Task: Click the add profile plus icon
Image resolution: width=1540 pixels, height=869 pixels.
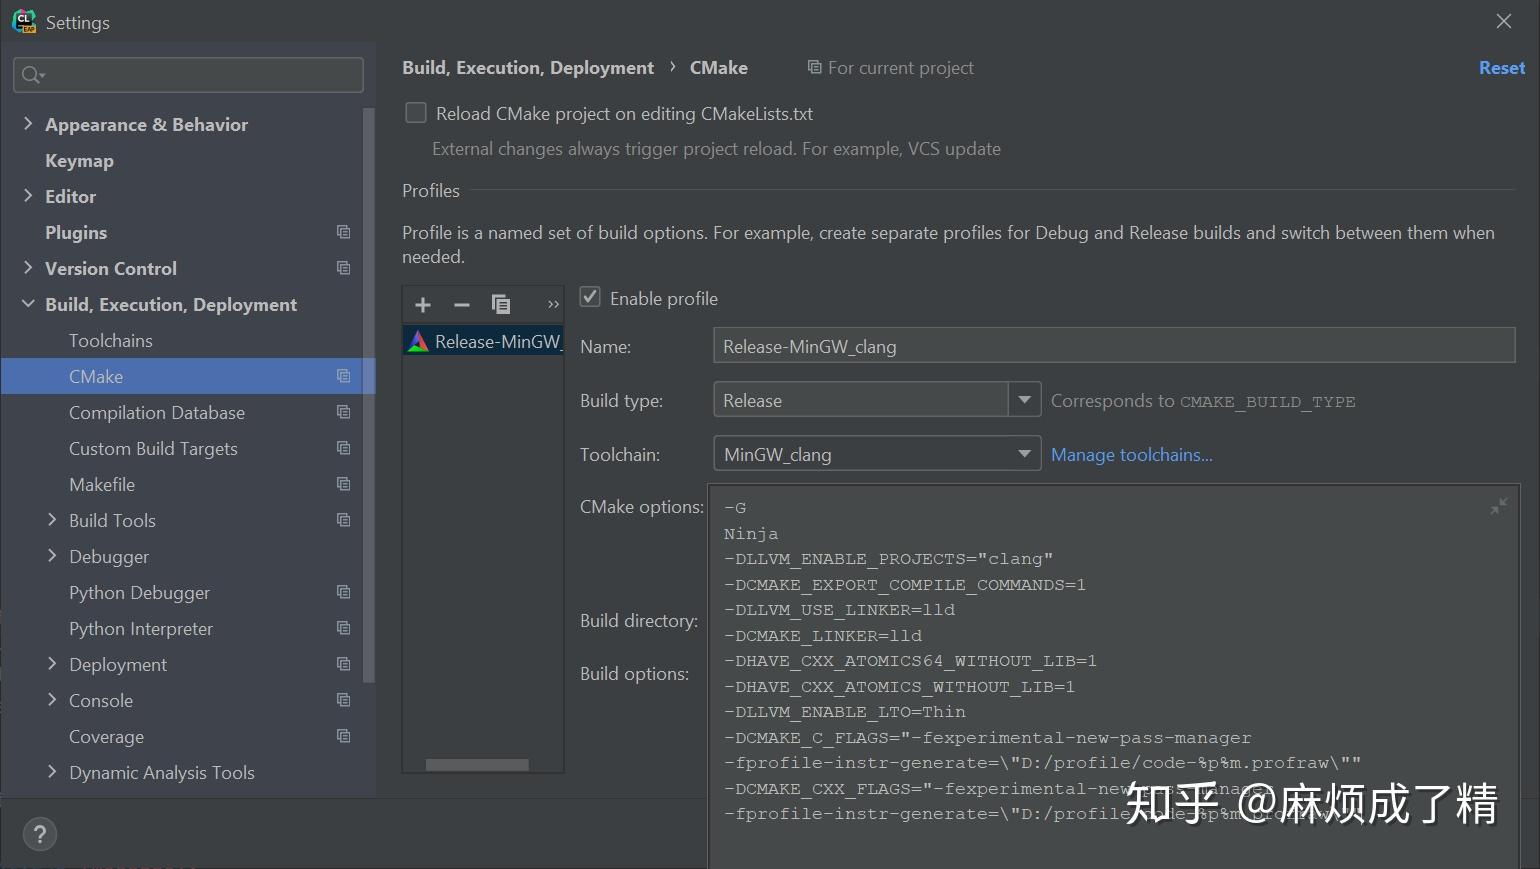Action: pos(423,305)
